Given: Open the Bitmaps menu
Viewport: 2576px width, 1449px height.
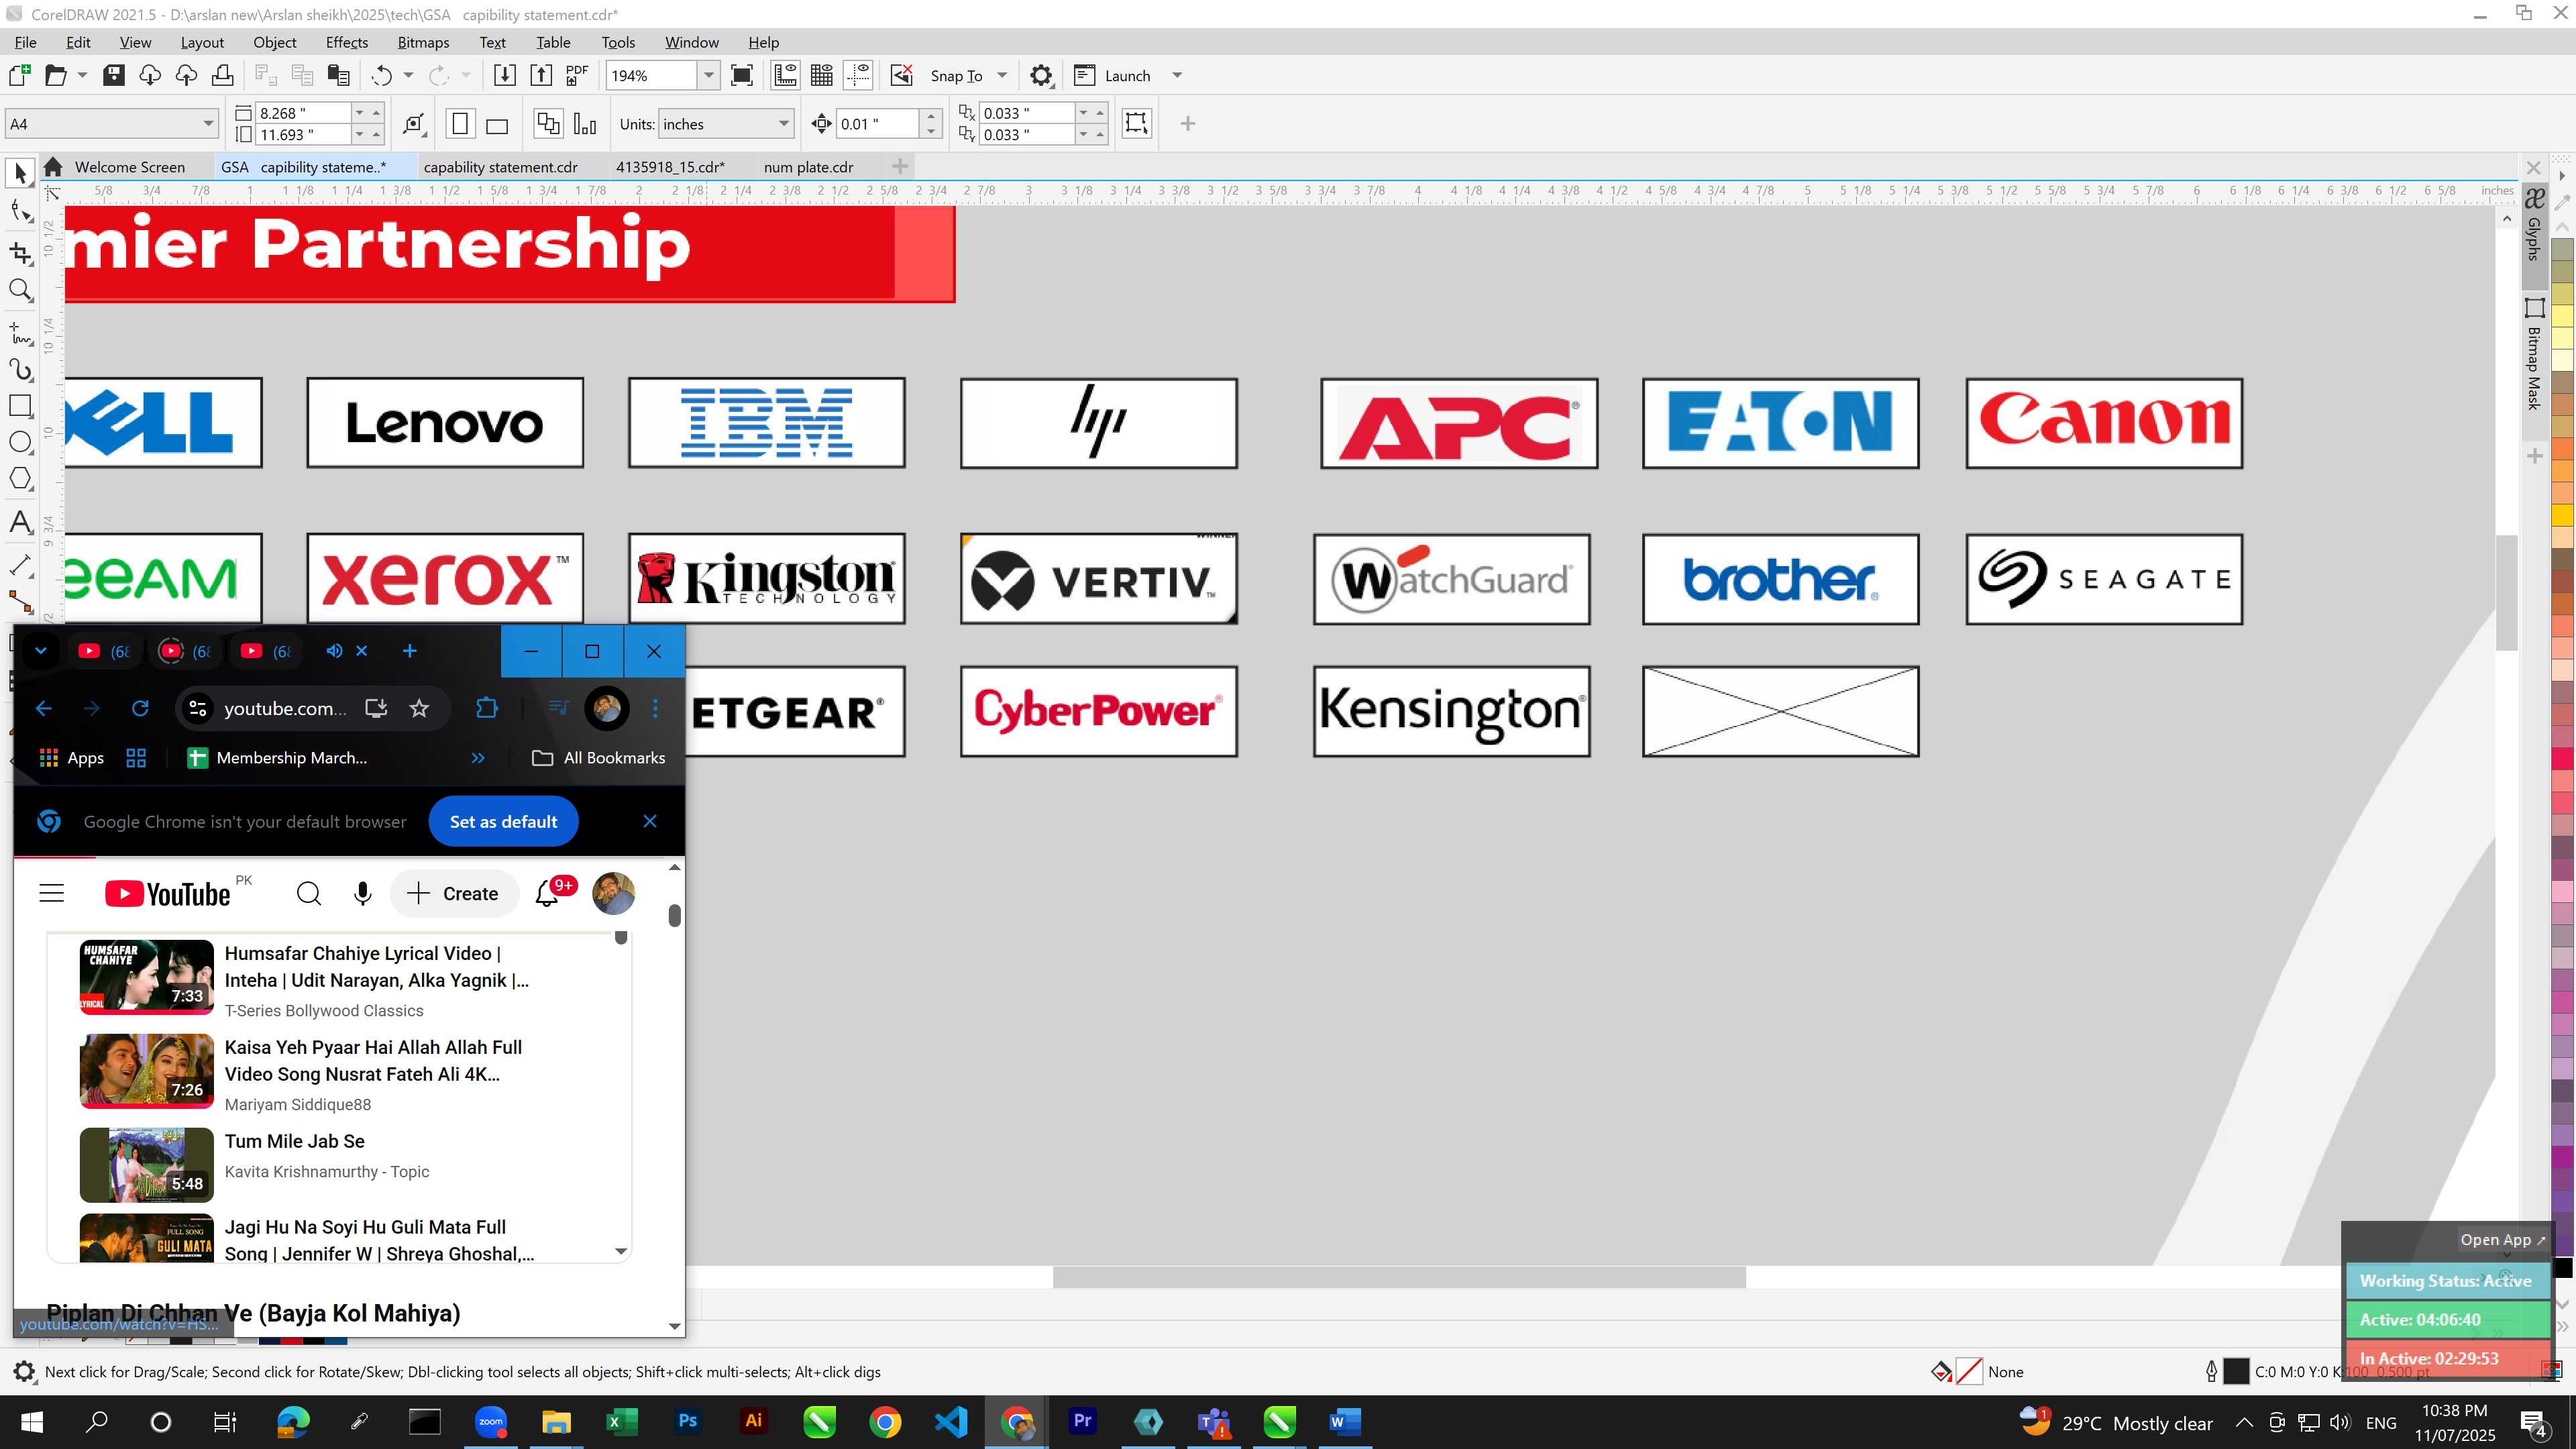Looking at the screenshot, I should (423, 42).
